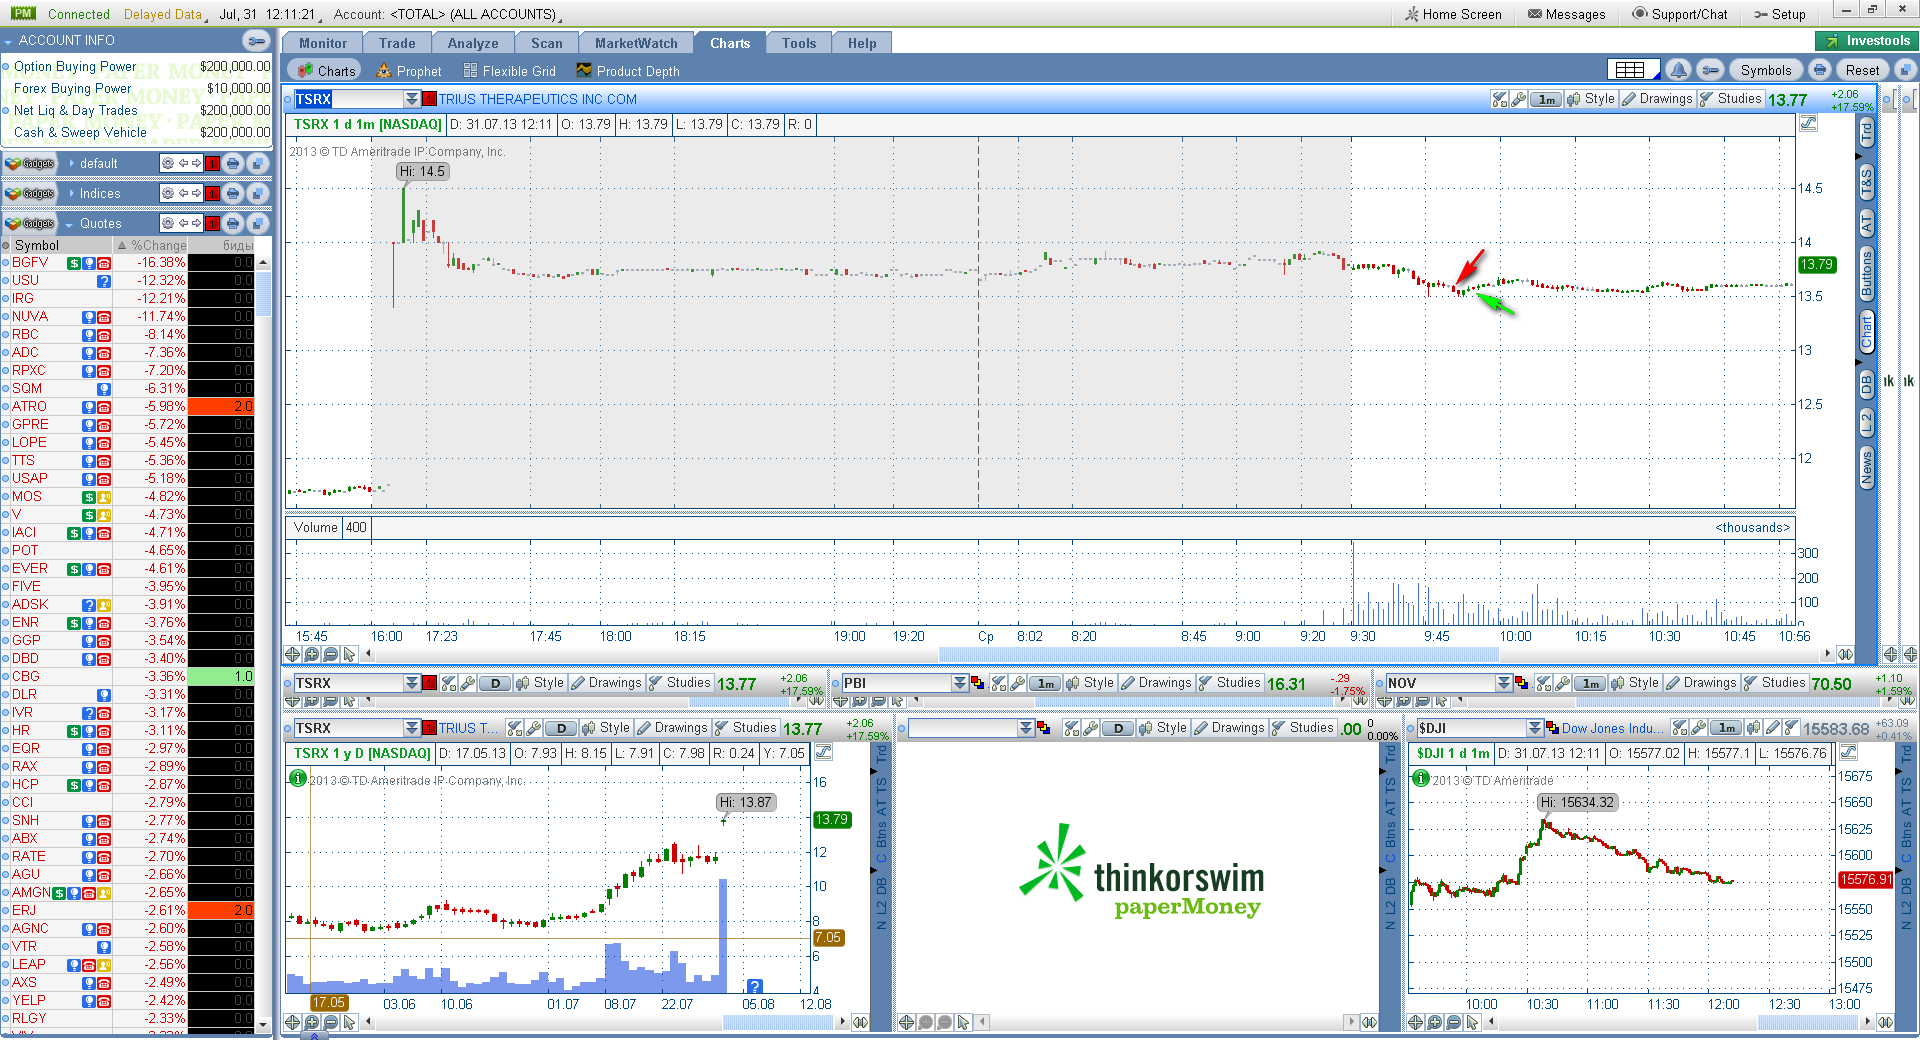This screenshot has height=1040, width=1920.
Task: Click red link color for default gadget
Action: pos(212,163)
